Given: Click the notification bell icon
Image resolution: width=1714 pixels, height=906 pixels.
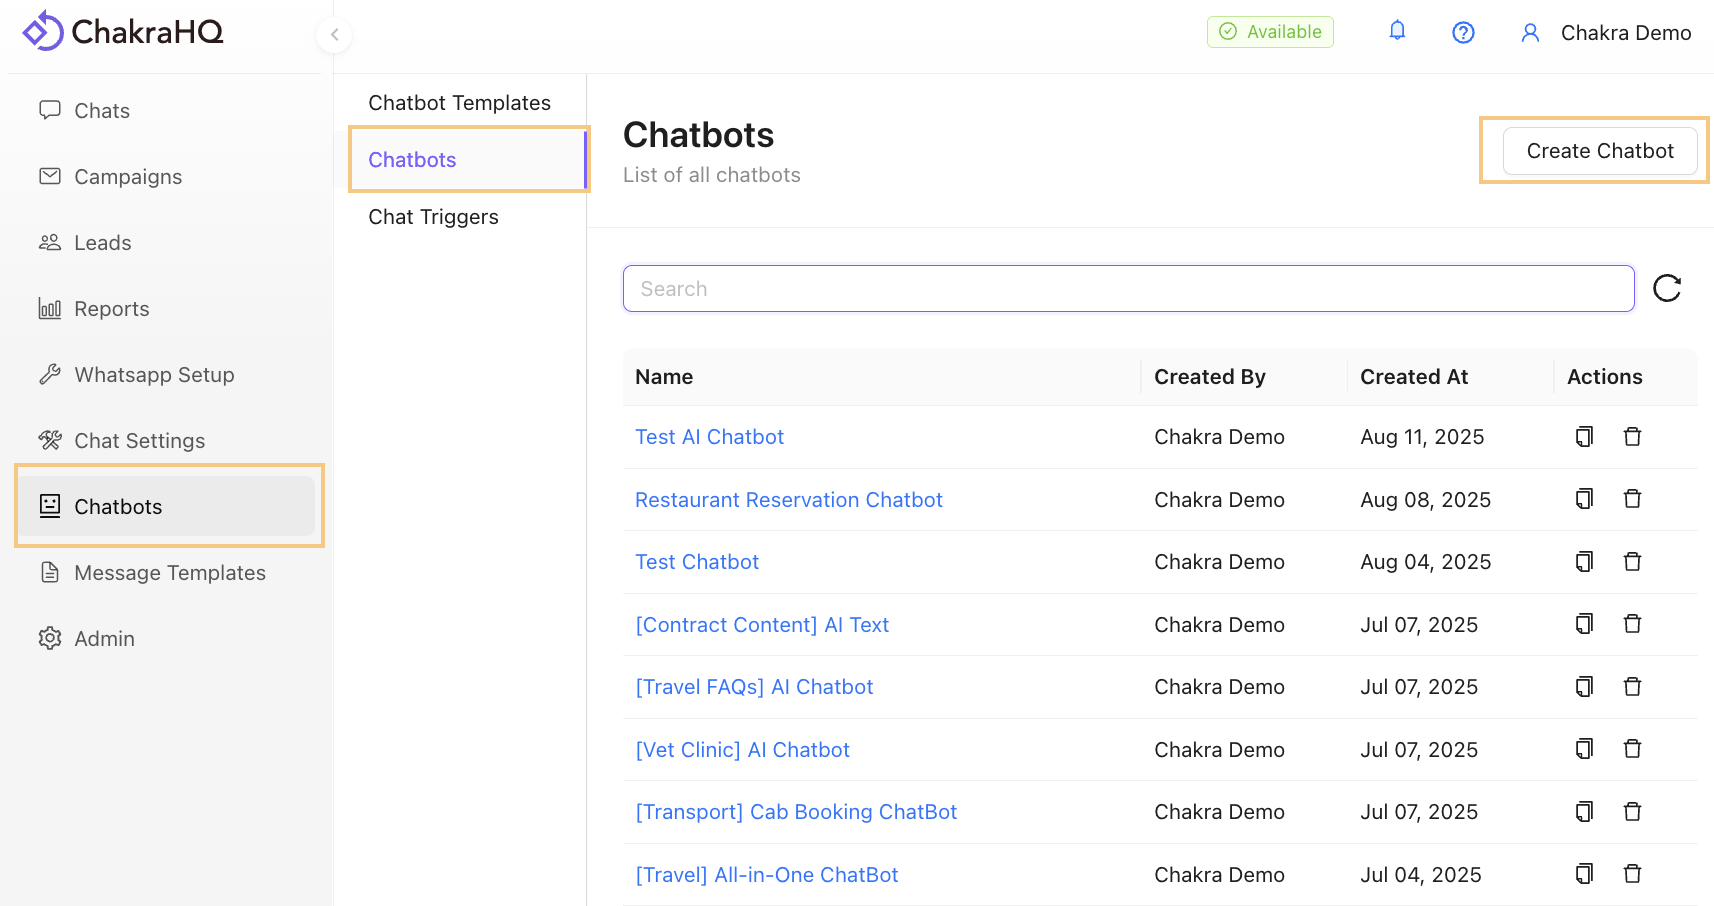Looking at the screenshot, I should 1397,31.
